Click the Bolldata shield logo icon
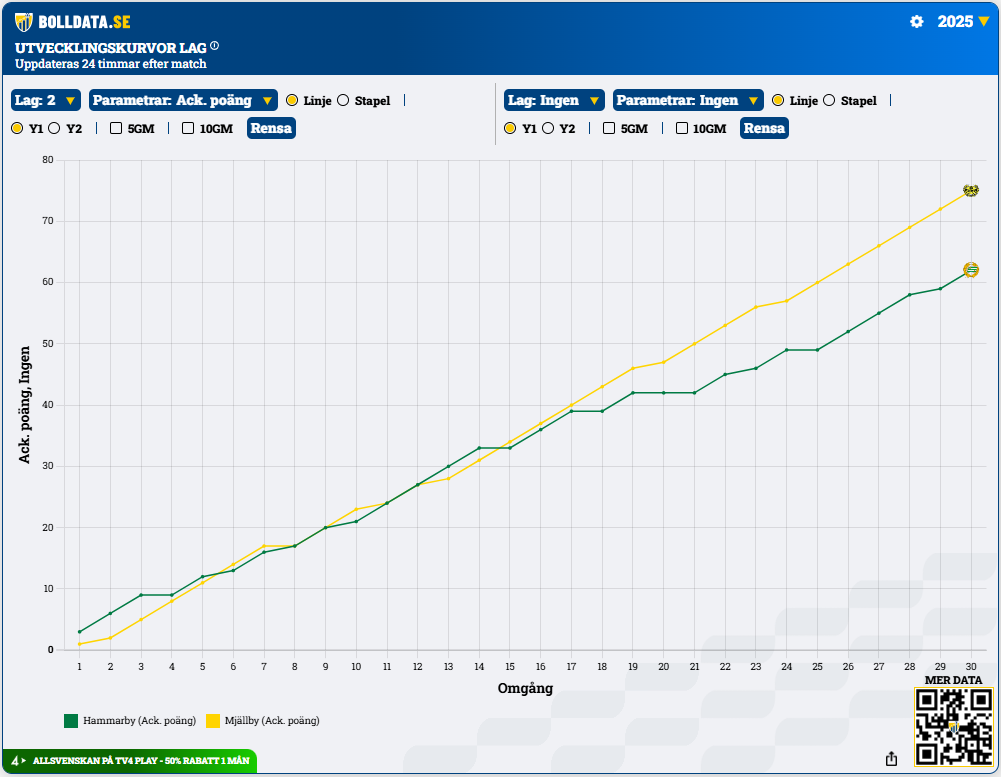Screen dimensions: 1001x777 (x=23, y=22)
